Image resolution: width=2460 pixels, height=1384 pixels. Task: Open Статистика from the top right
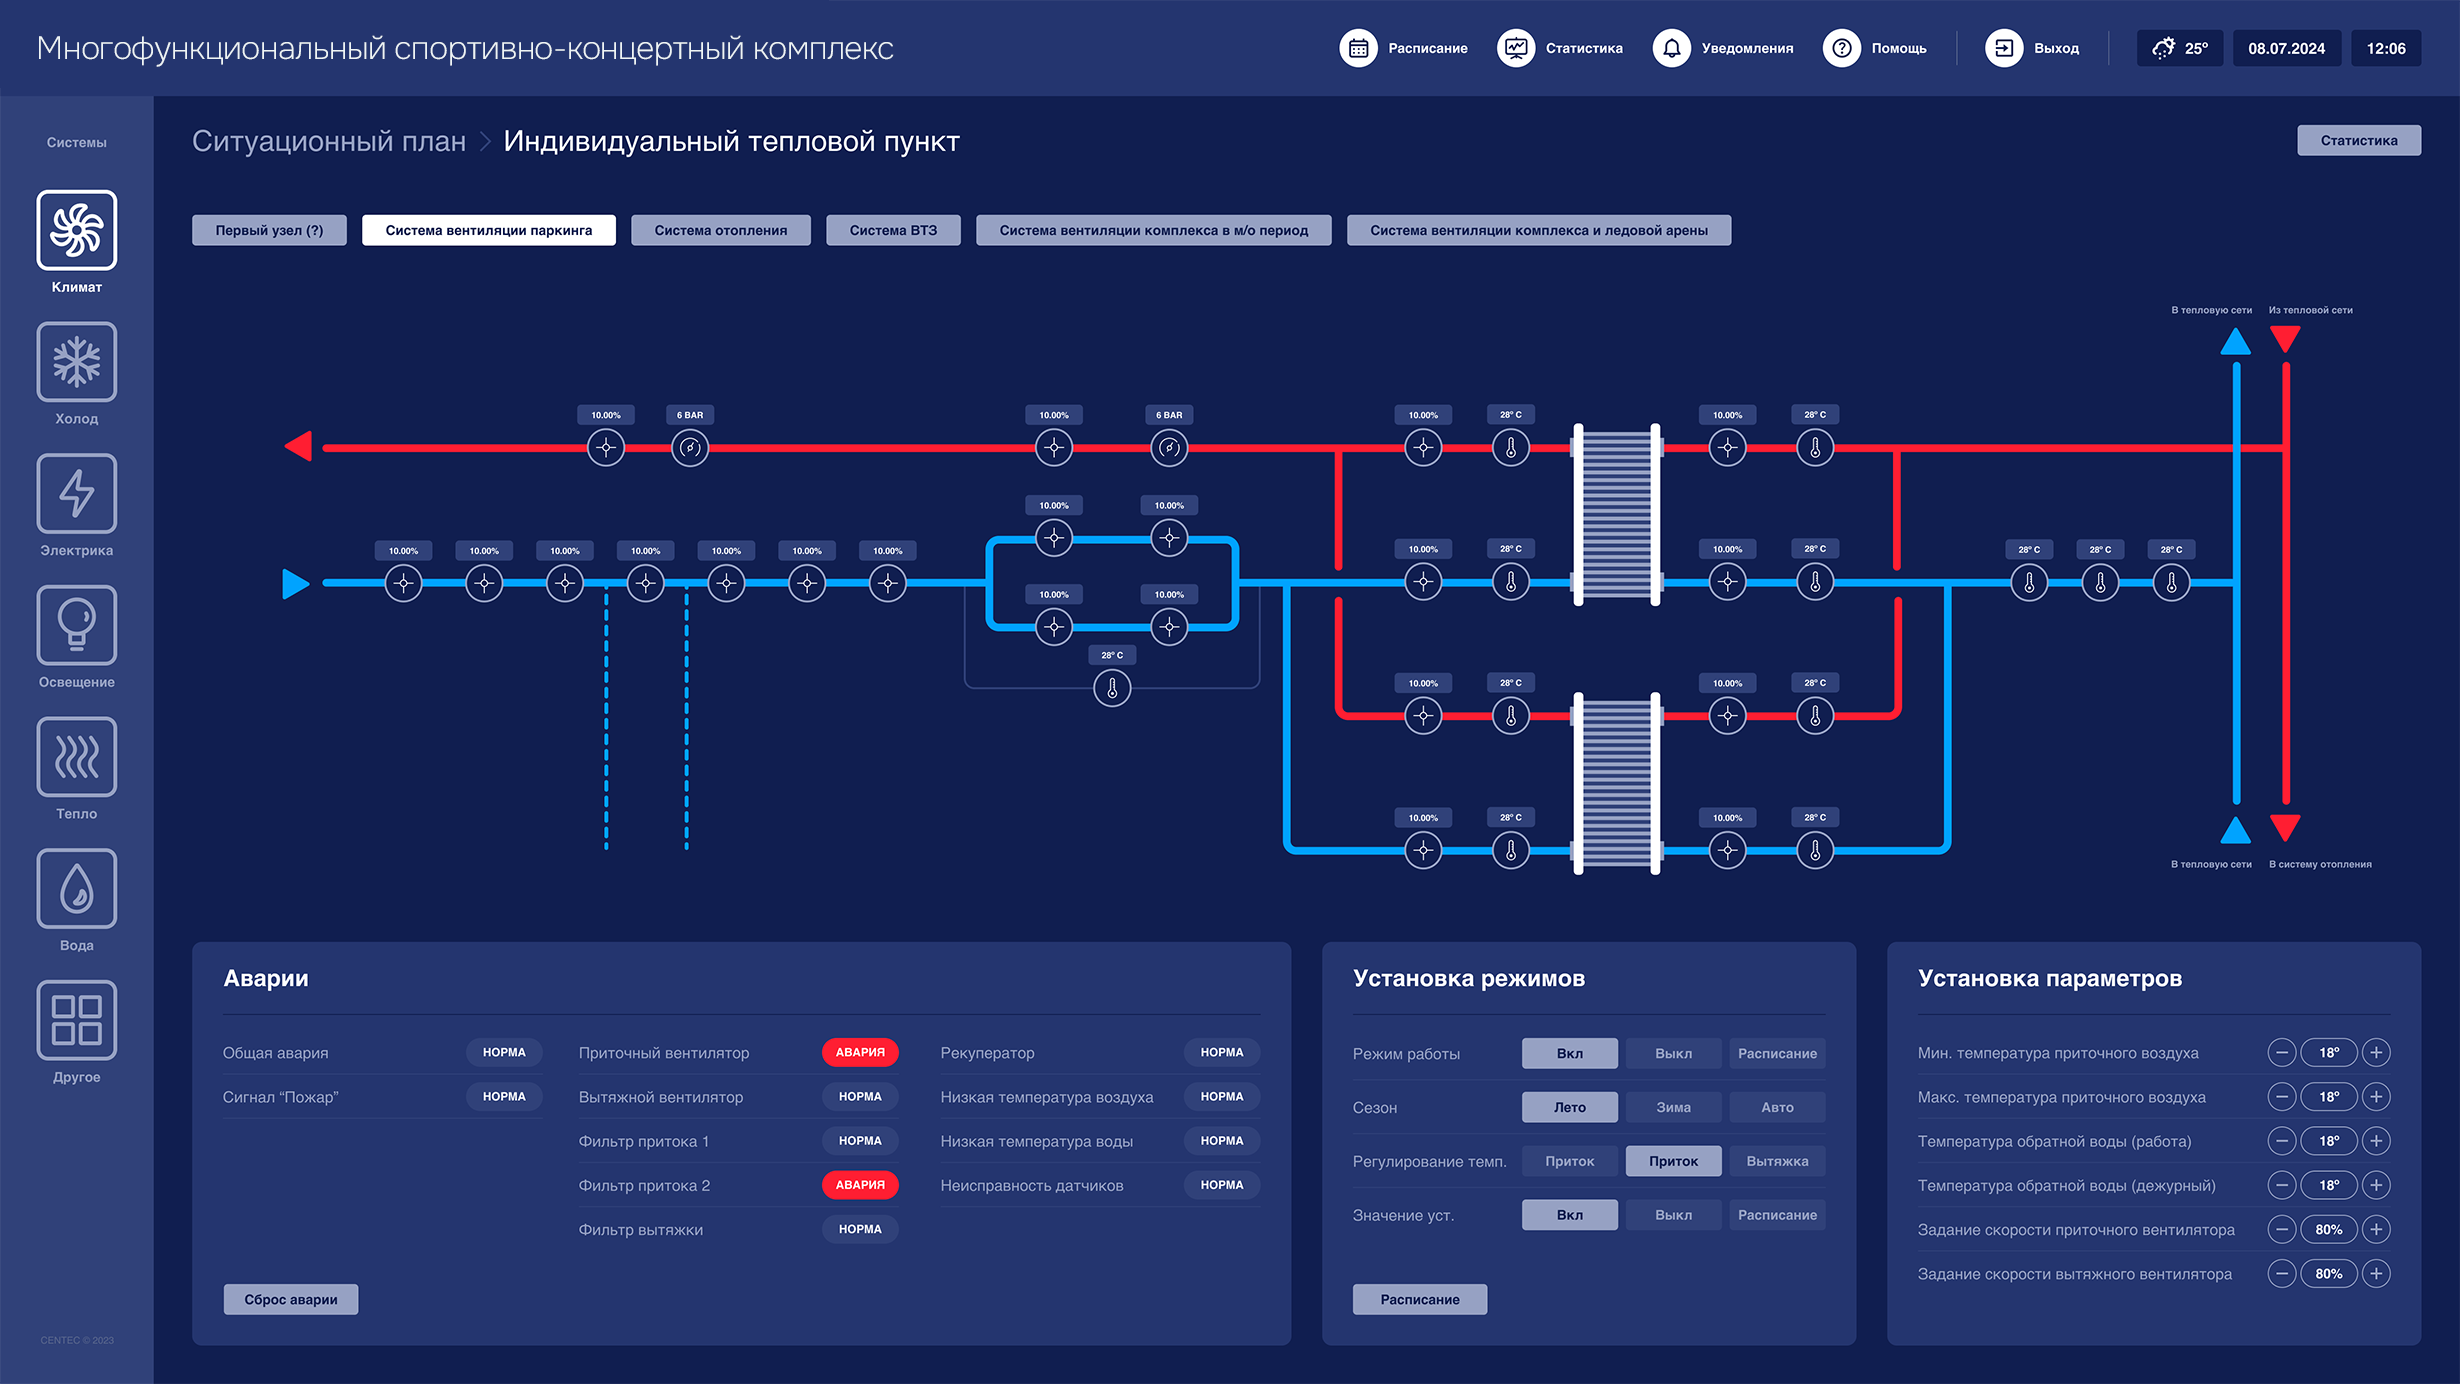pos(2359,140)
